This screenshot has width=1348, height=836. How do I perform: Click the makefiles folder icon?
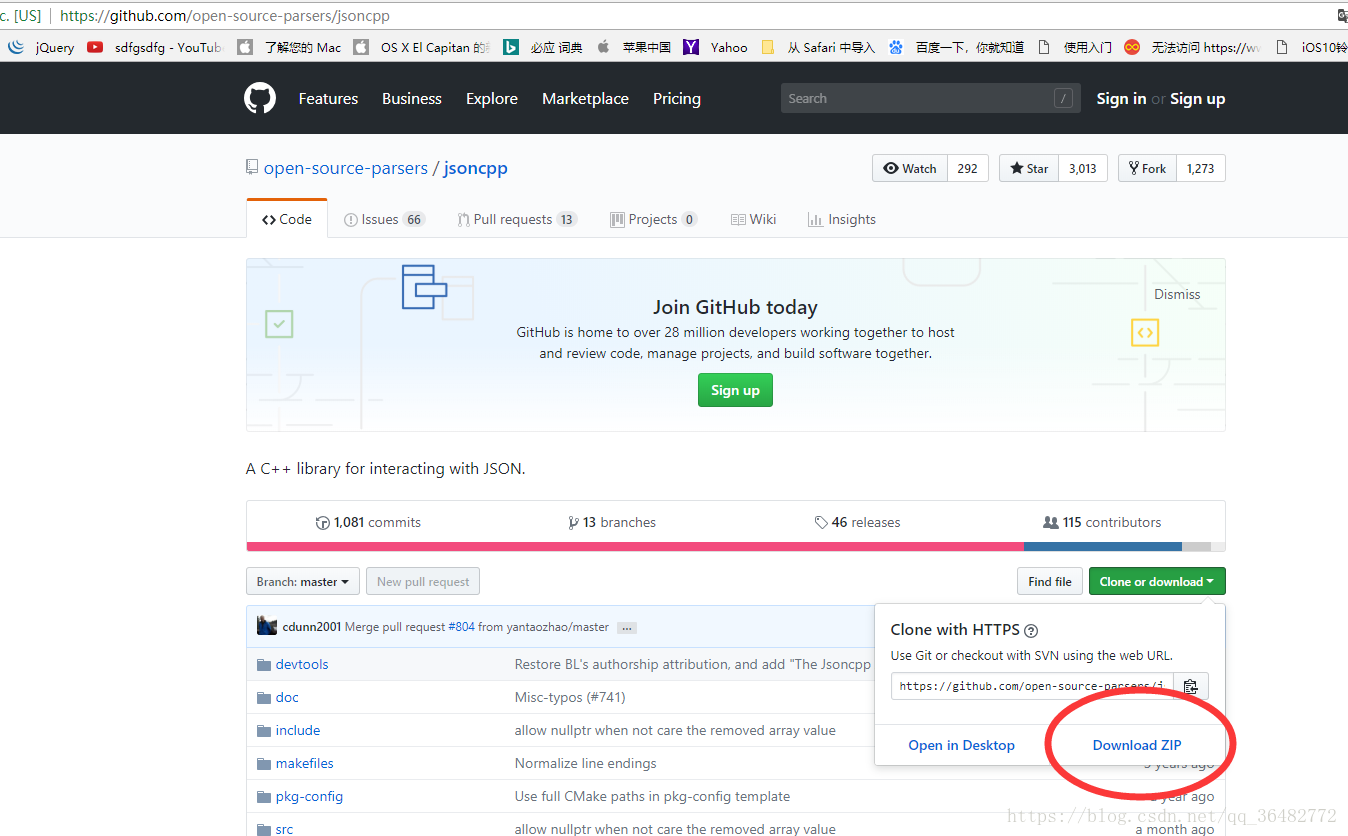click(264, 764)
